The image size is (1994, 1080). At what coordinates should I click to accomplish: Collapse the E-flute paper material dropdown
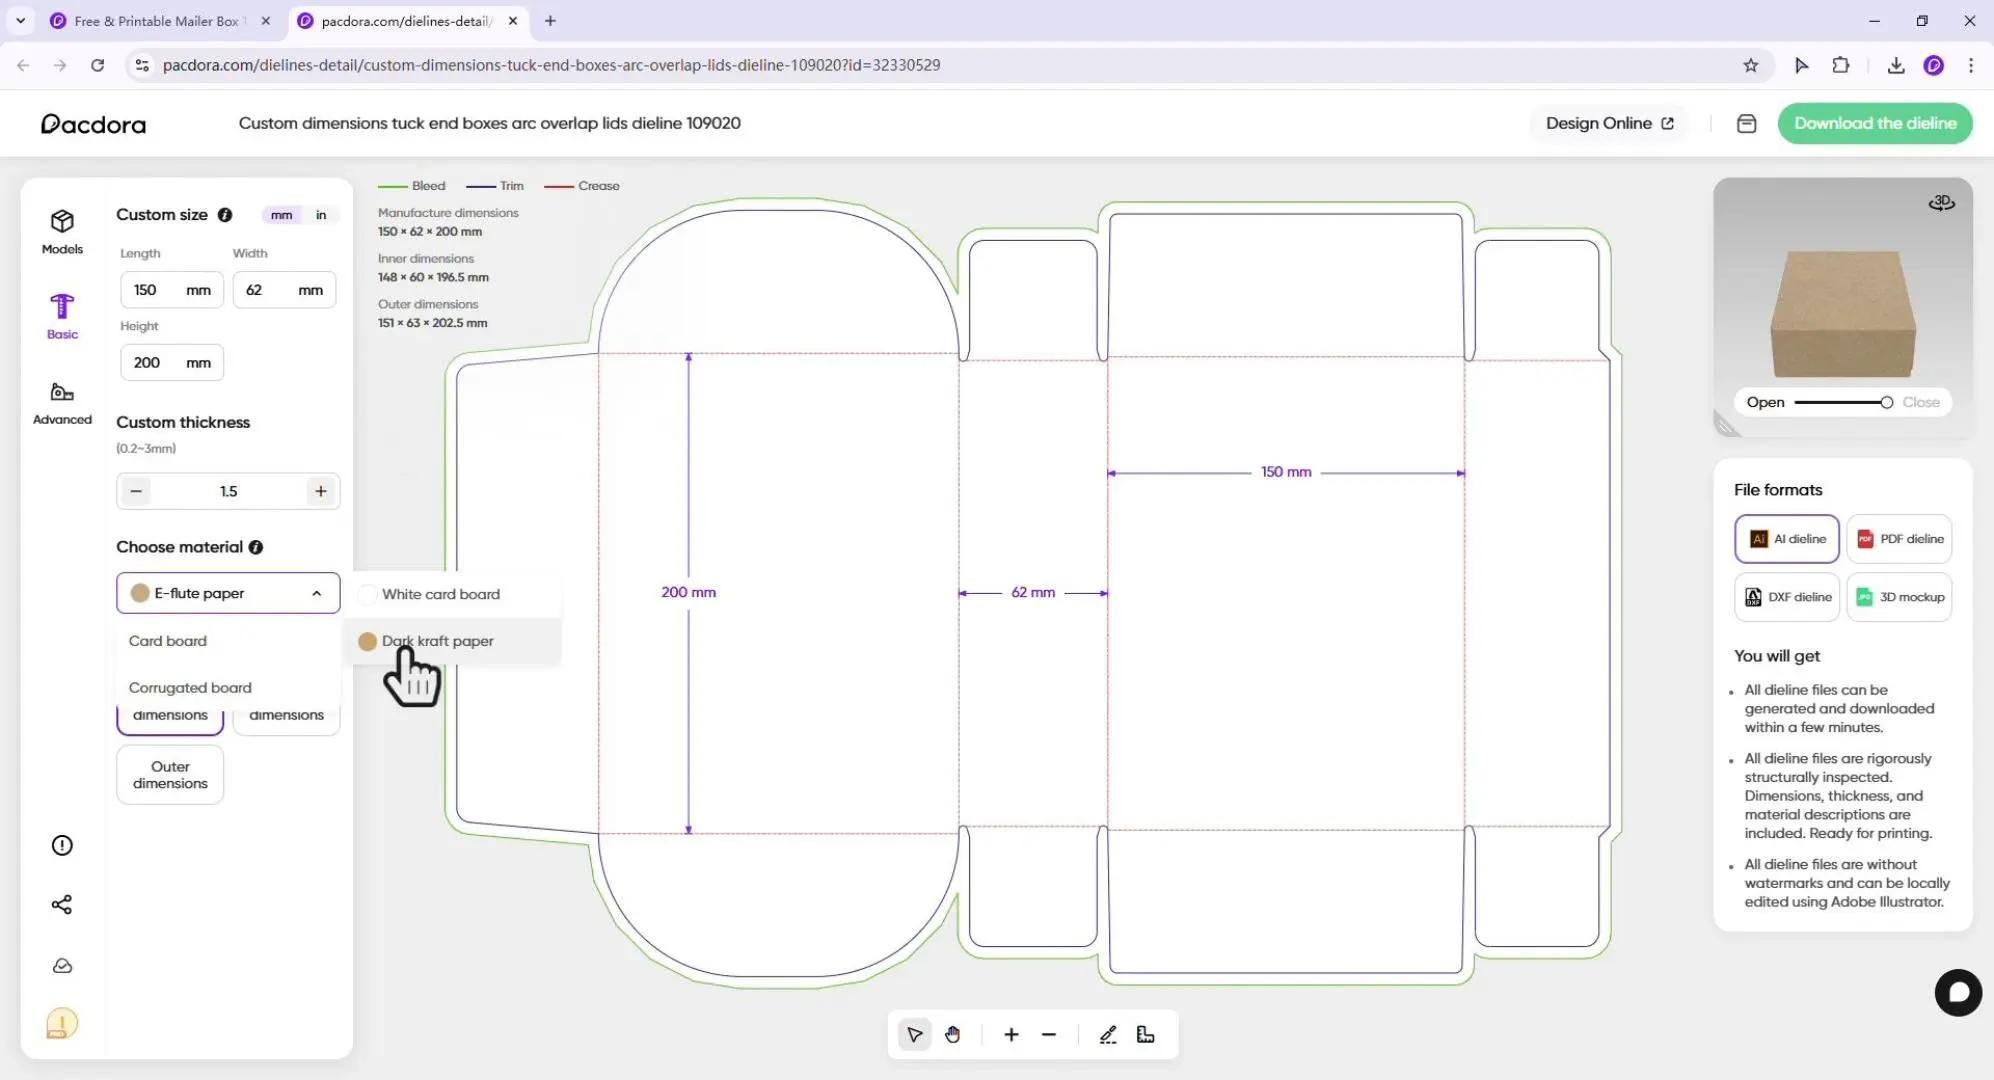point(317,593)
